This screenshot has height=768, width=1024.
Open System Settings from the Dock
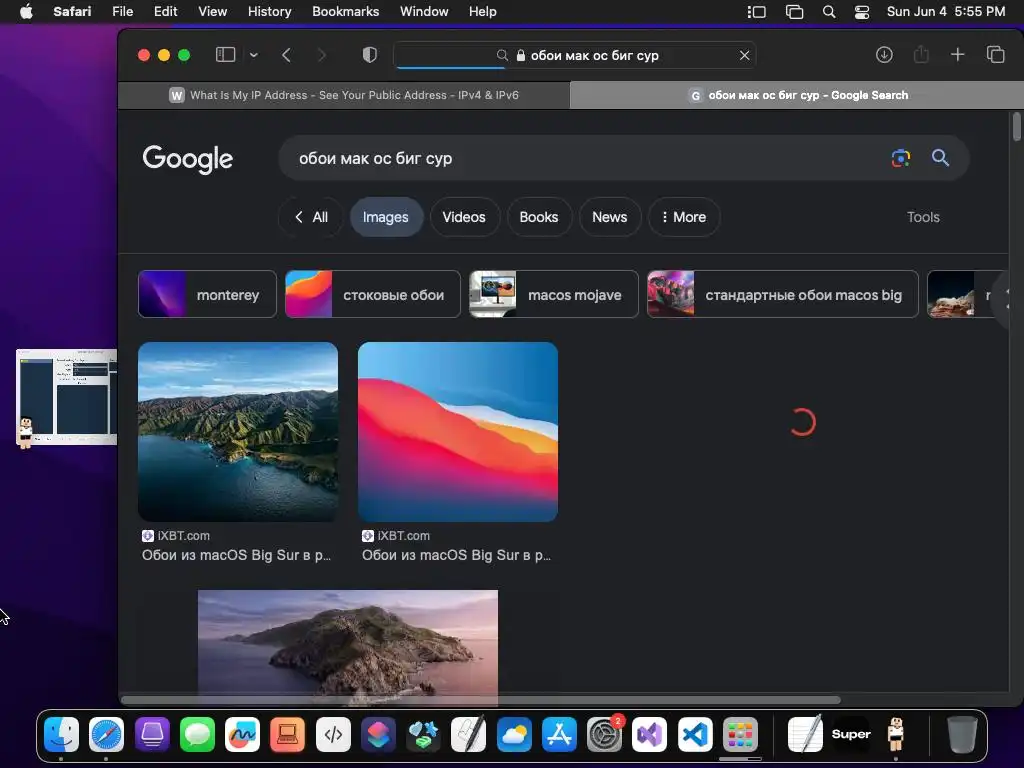click(x=605, y=735)
